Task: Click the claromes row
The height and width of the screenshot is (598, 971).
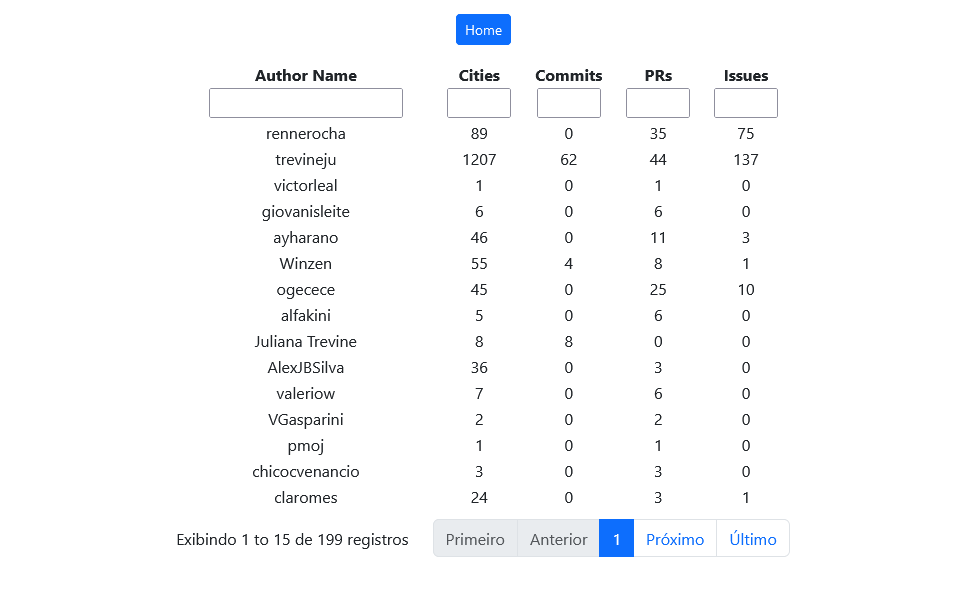Action: [305, 497]
